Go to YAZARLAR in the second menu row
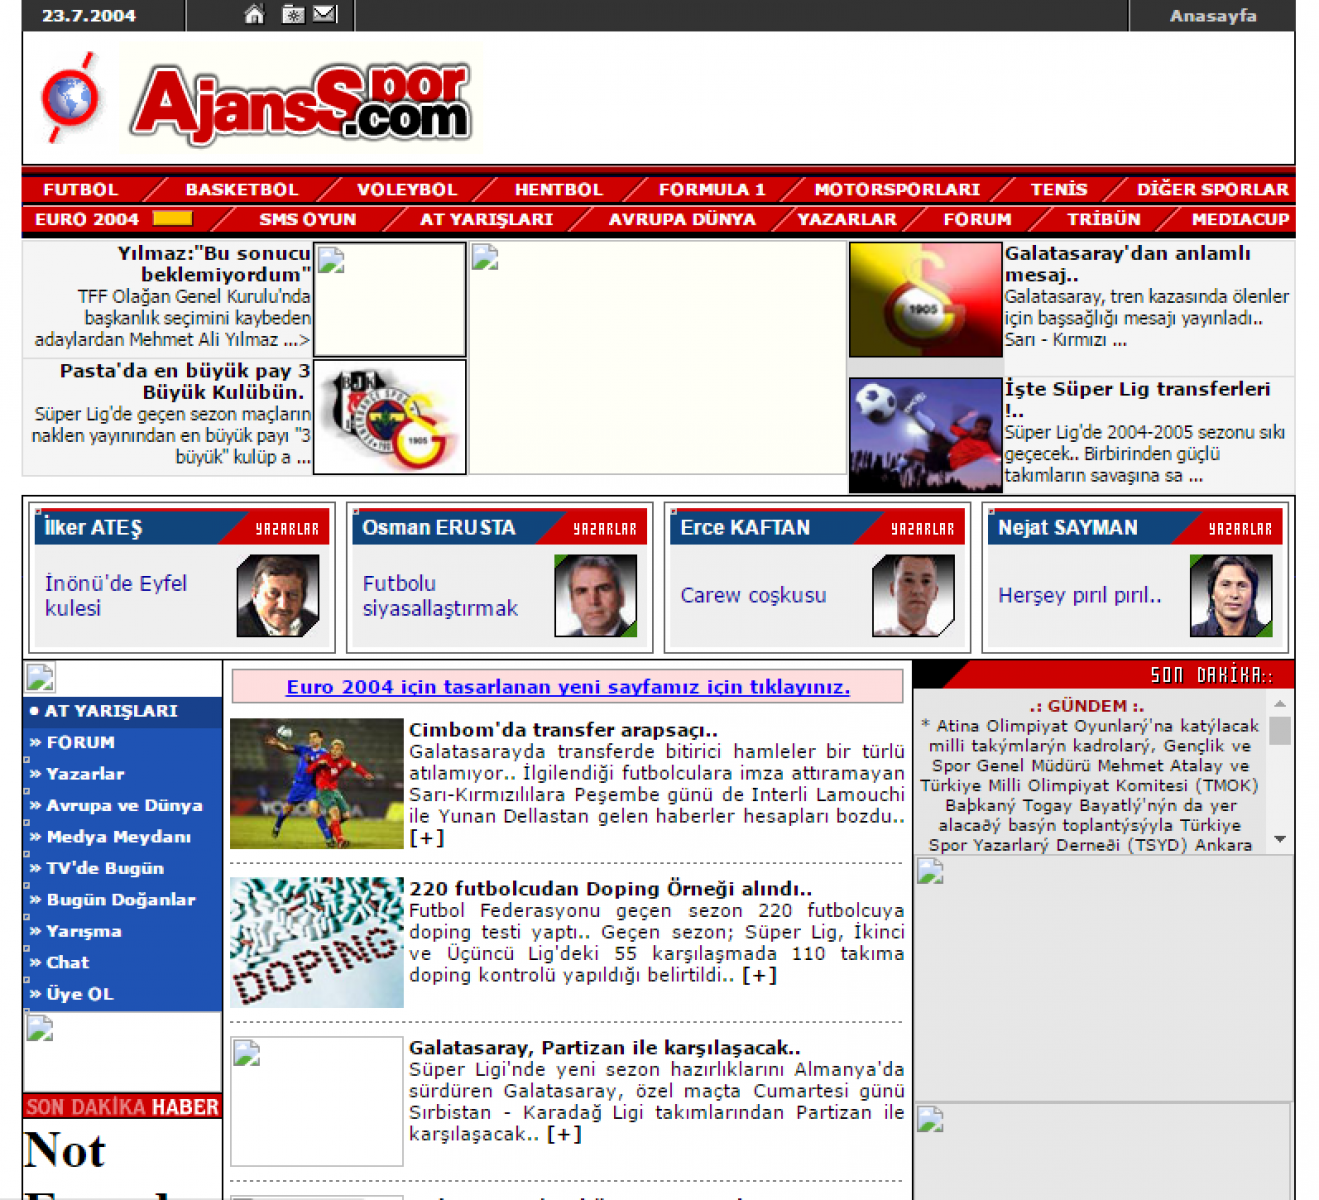Viewport: 1319px width, 1200px height. tap(846, 219)
